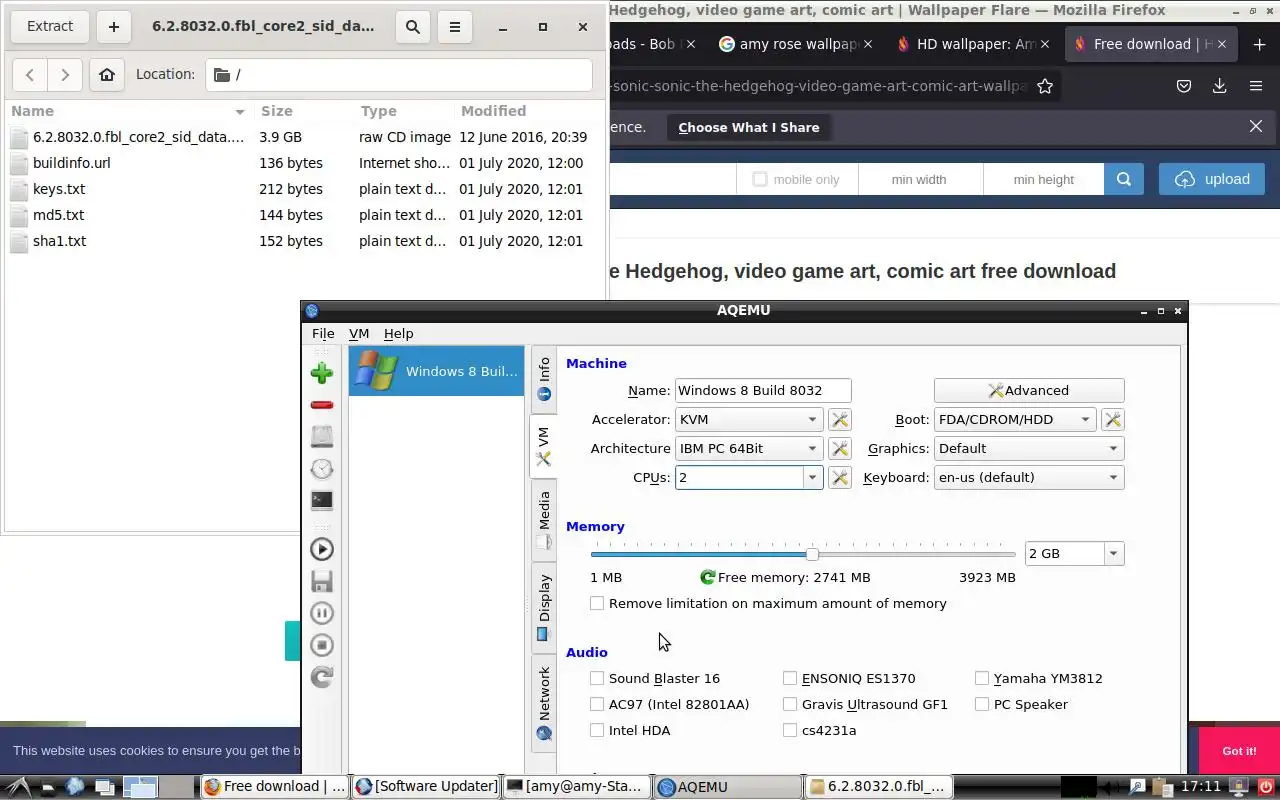The width and height of the screenshot is (1280, 800).
Task: Select the Windows 8 Build VM in the list
Action: click(x=436, y=371)
